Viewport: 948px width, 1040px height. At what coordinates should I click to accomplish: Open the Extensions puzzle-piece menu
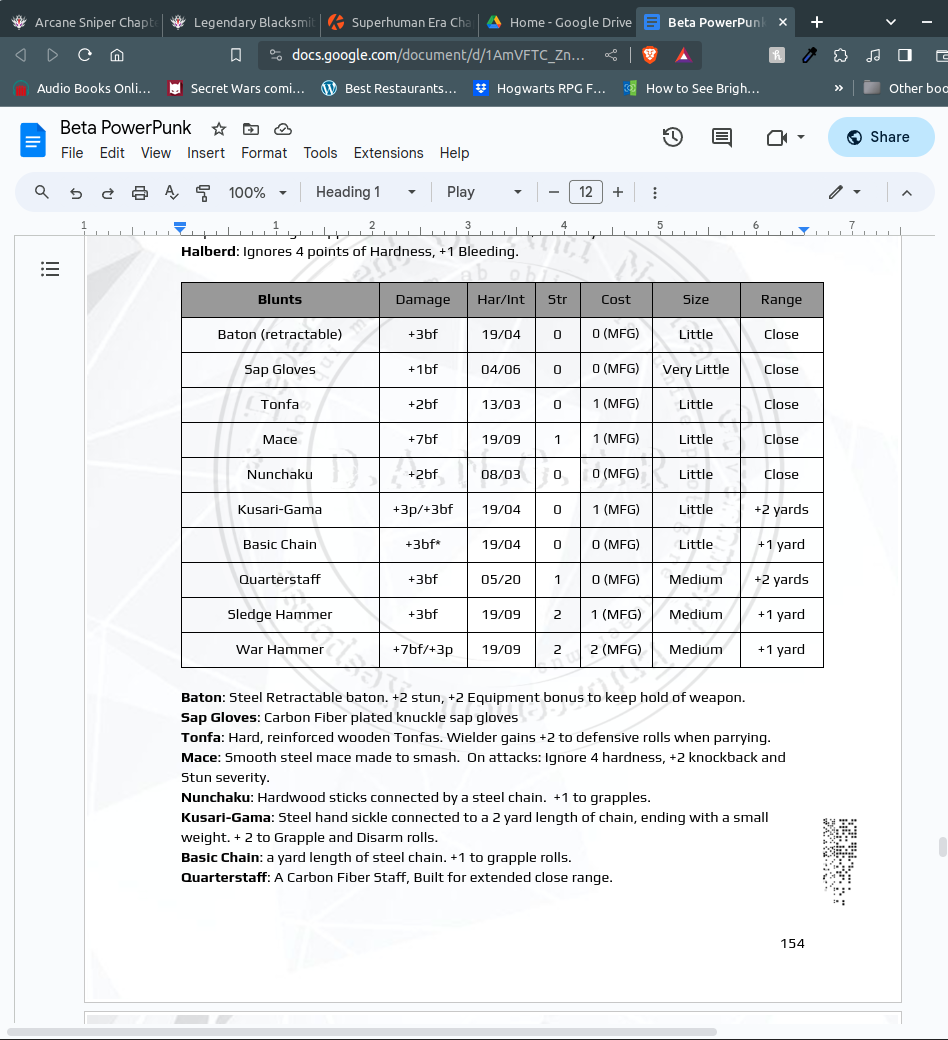pos(841,55)
